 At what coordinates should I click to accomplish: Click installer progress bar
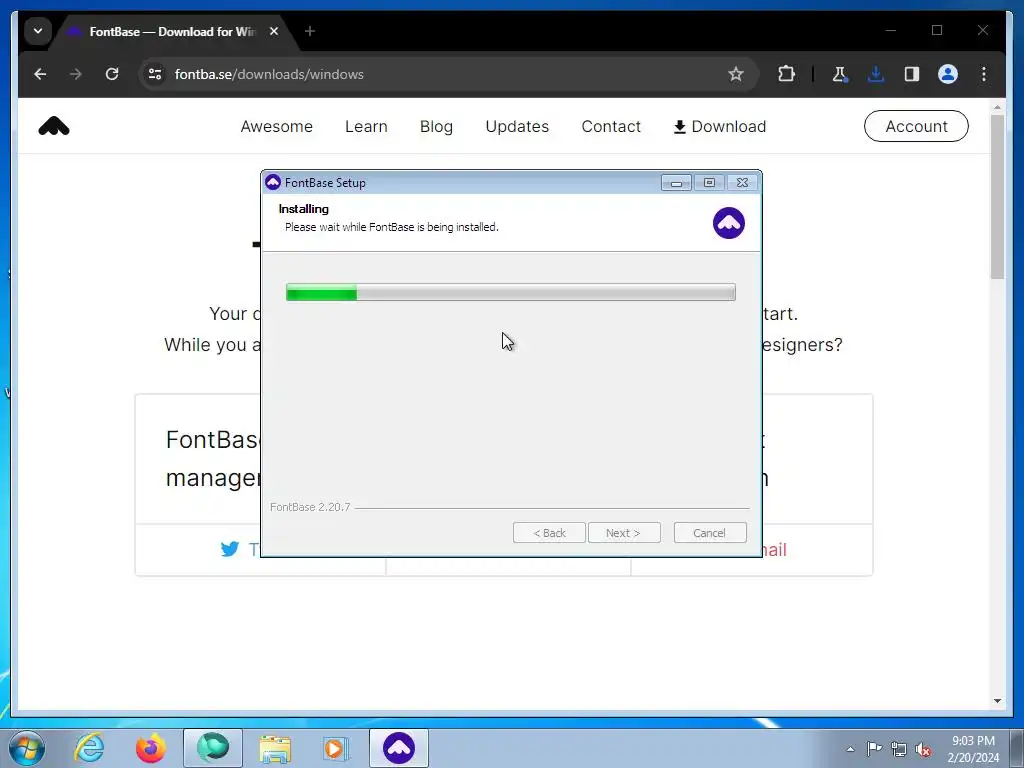(511, 292)
